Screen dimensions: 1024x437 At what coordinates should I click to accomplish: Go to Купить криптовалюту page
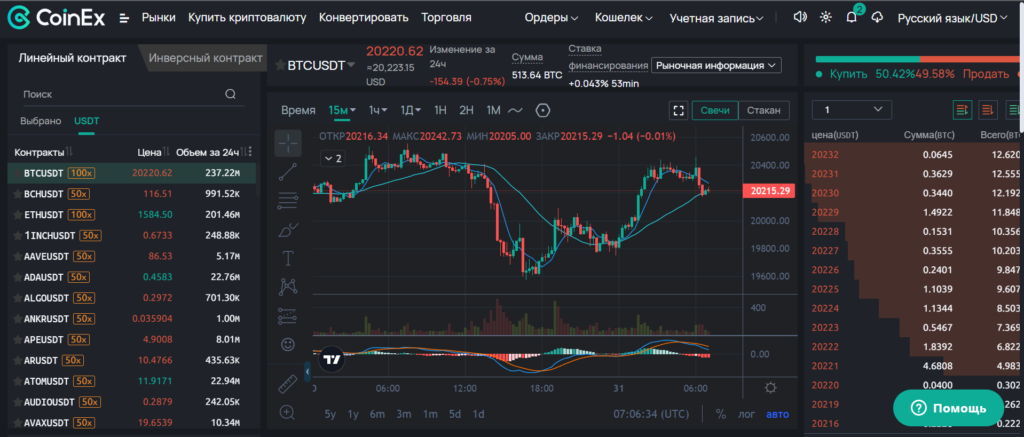(x=247, y=18)
